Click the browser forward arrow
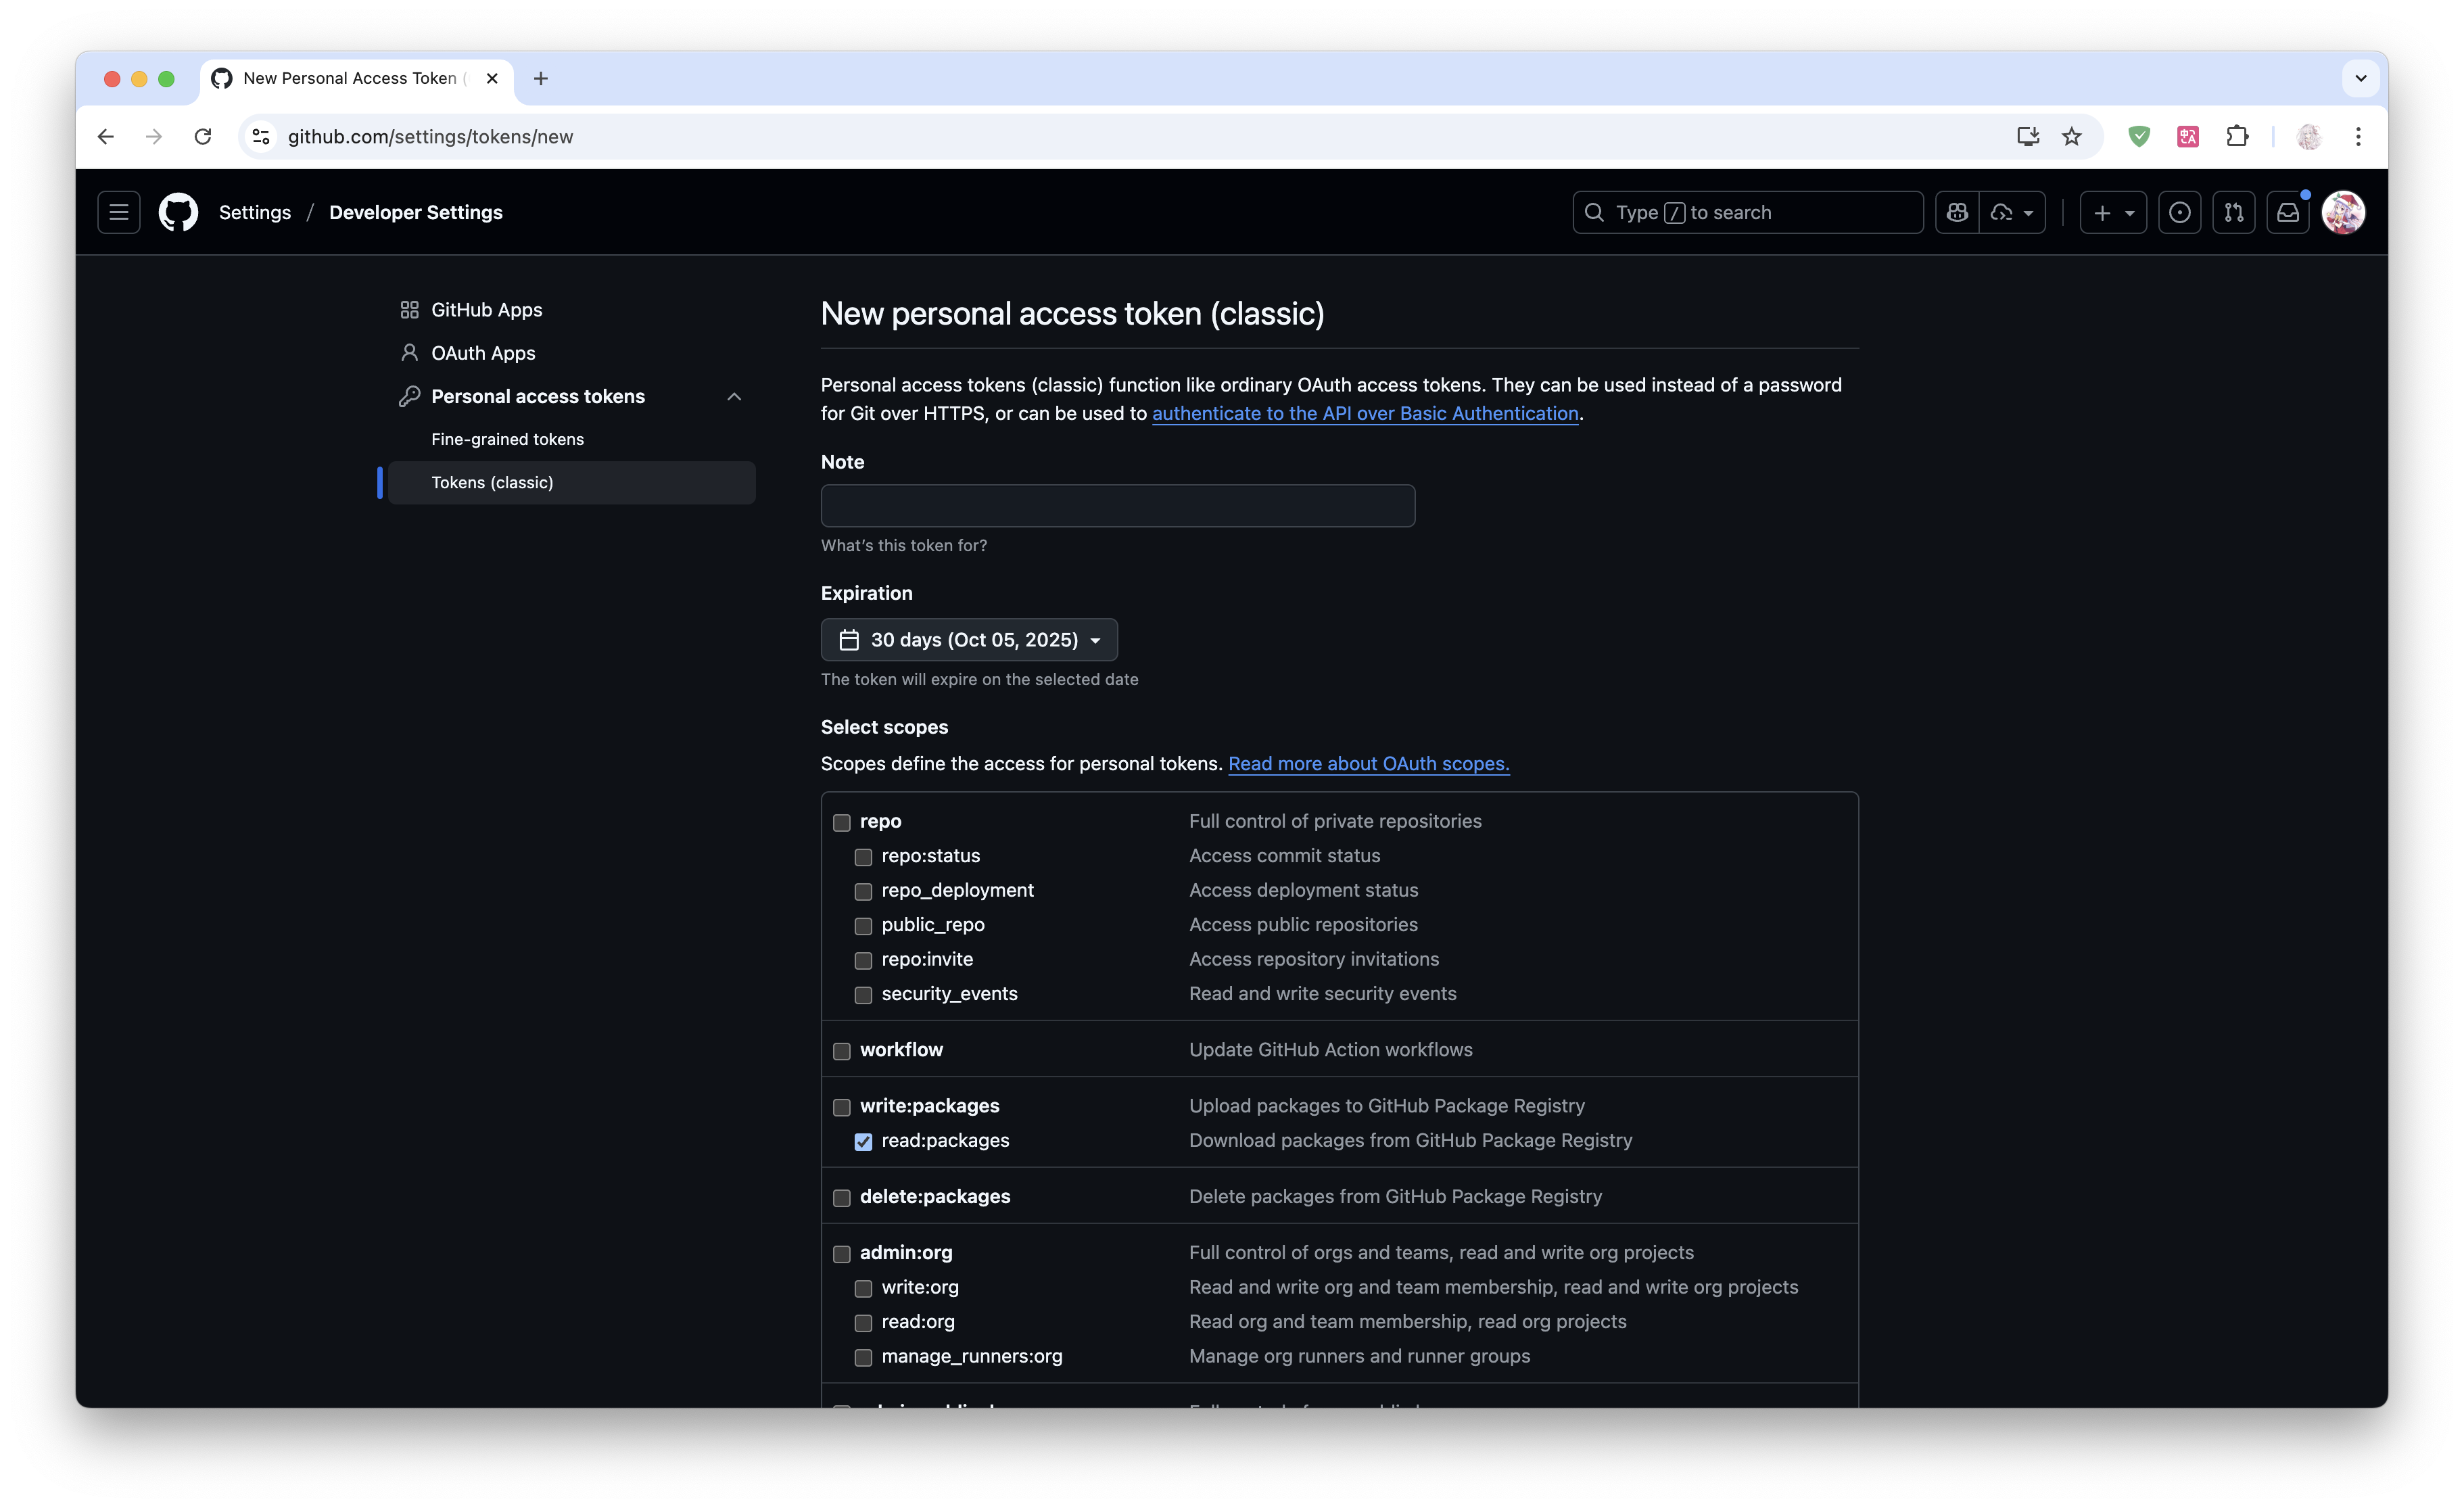Screen dimensions: 2464x1508 click(154, 136)
